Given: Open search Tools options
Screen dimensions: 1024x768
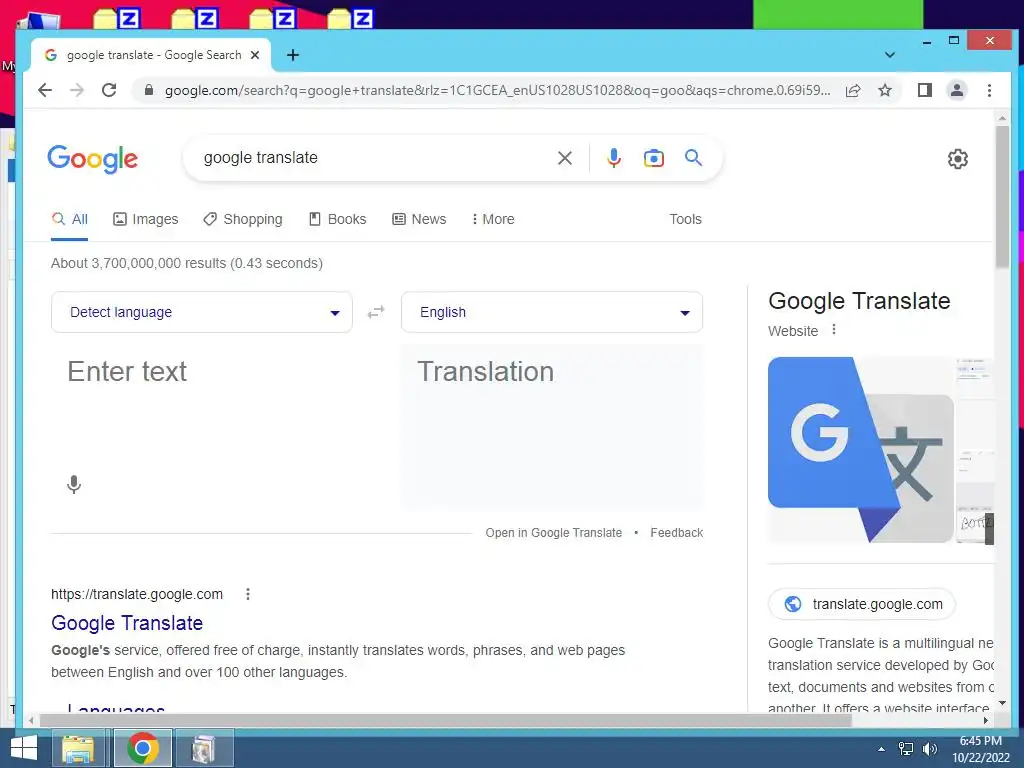Looking at the screenshot, I should click(x=685, y=219).
